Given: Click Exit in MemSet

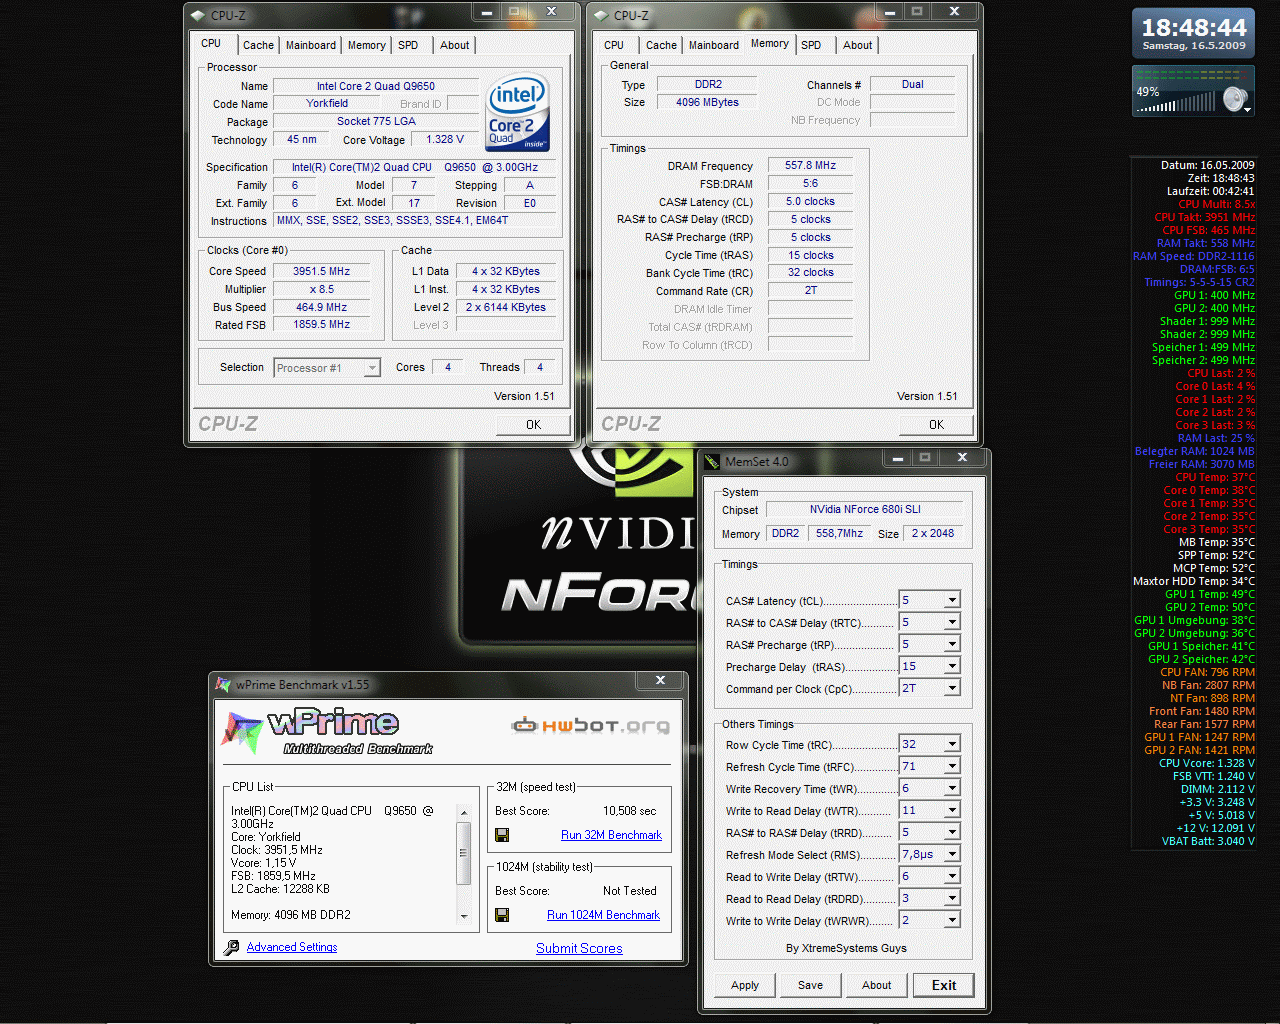Looking at the screenshot, I should pos(944,985).
